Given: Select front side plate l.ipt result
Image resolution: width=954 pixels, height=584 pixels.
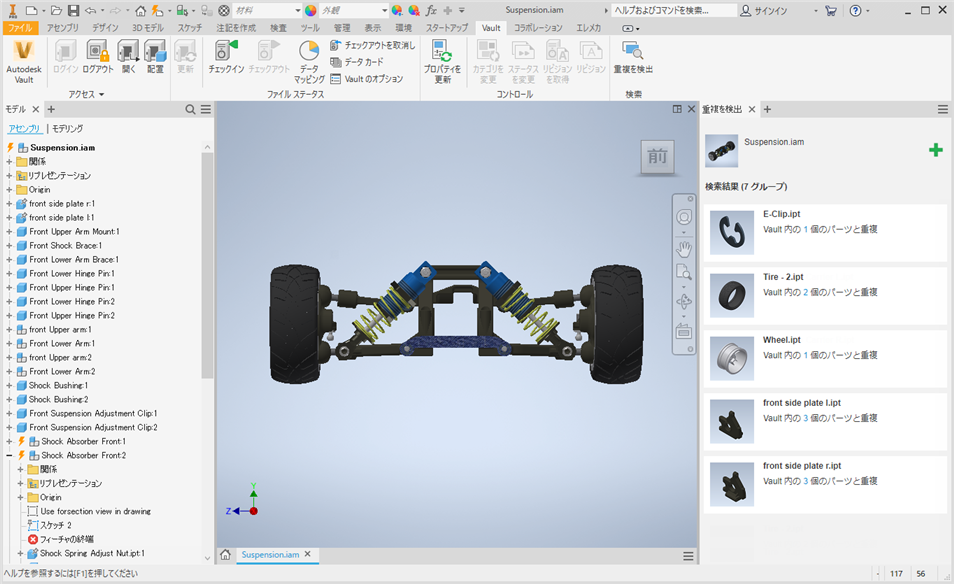Looking at the screenshot, I should 825,422.
